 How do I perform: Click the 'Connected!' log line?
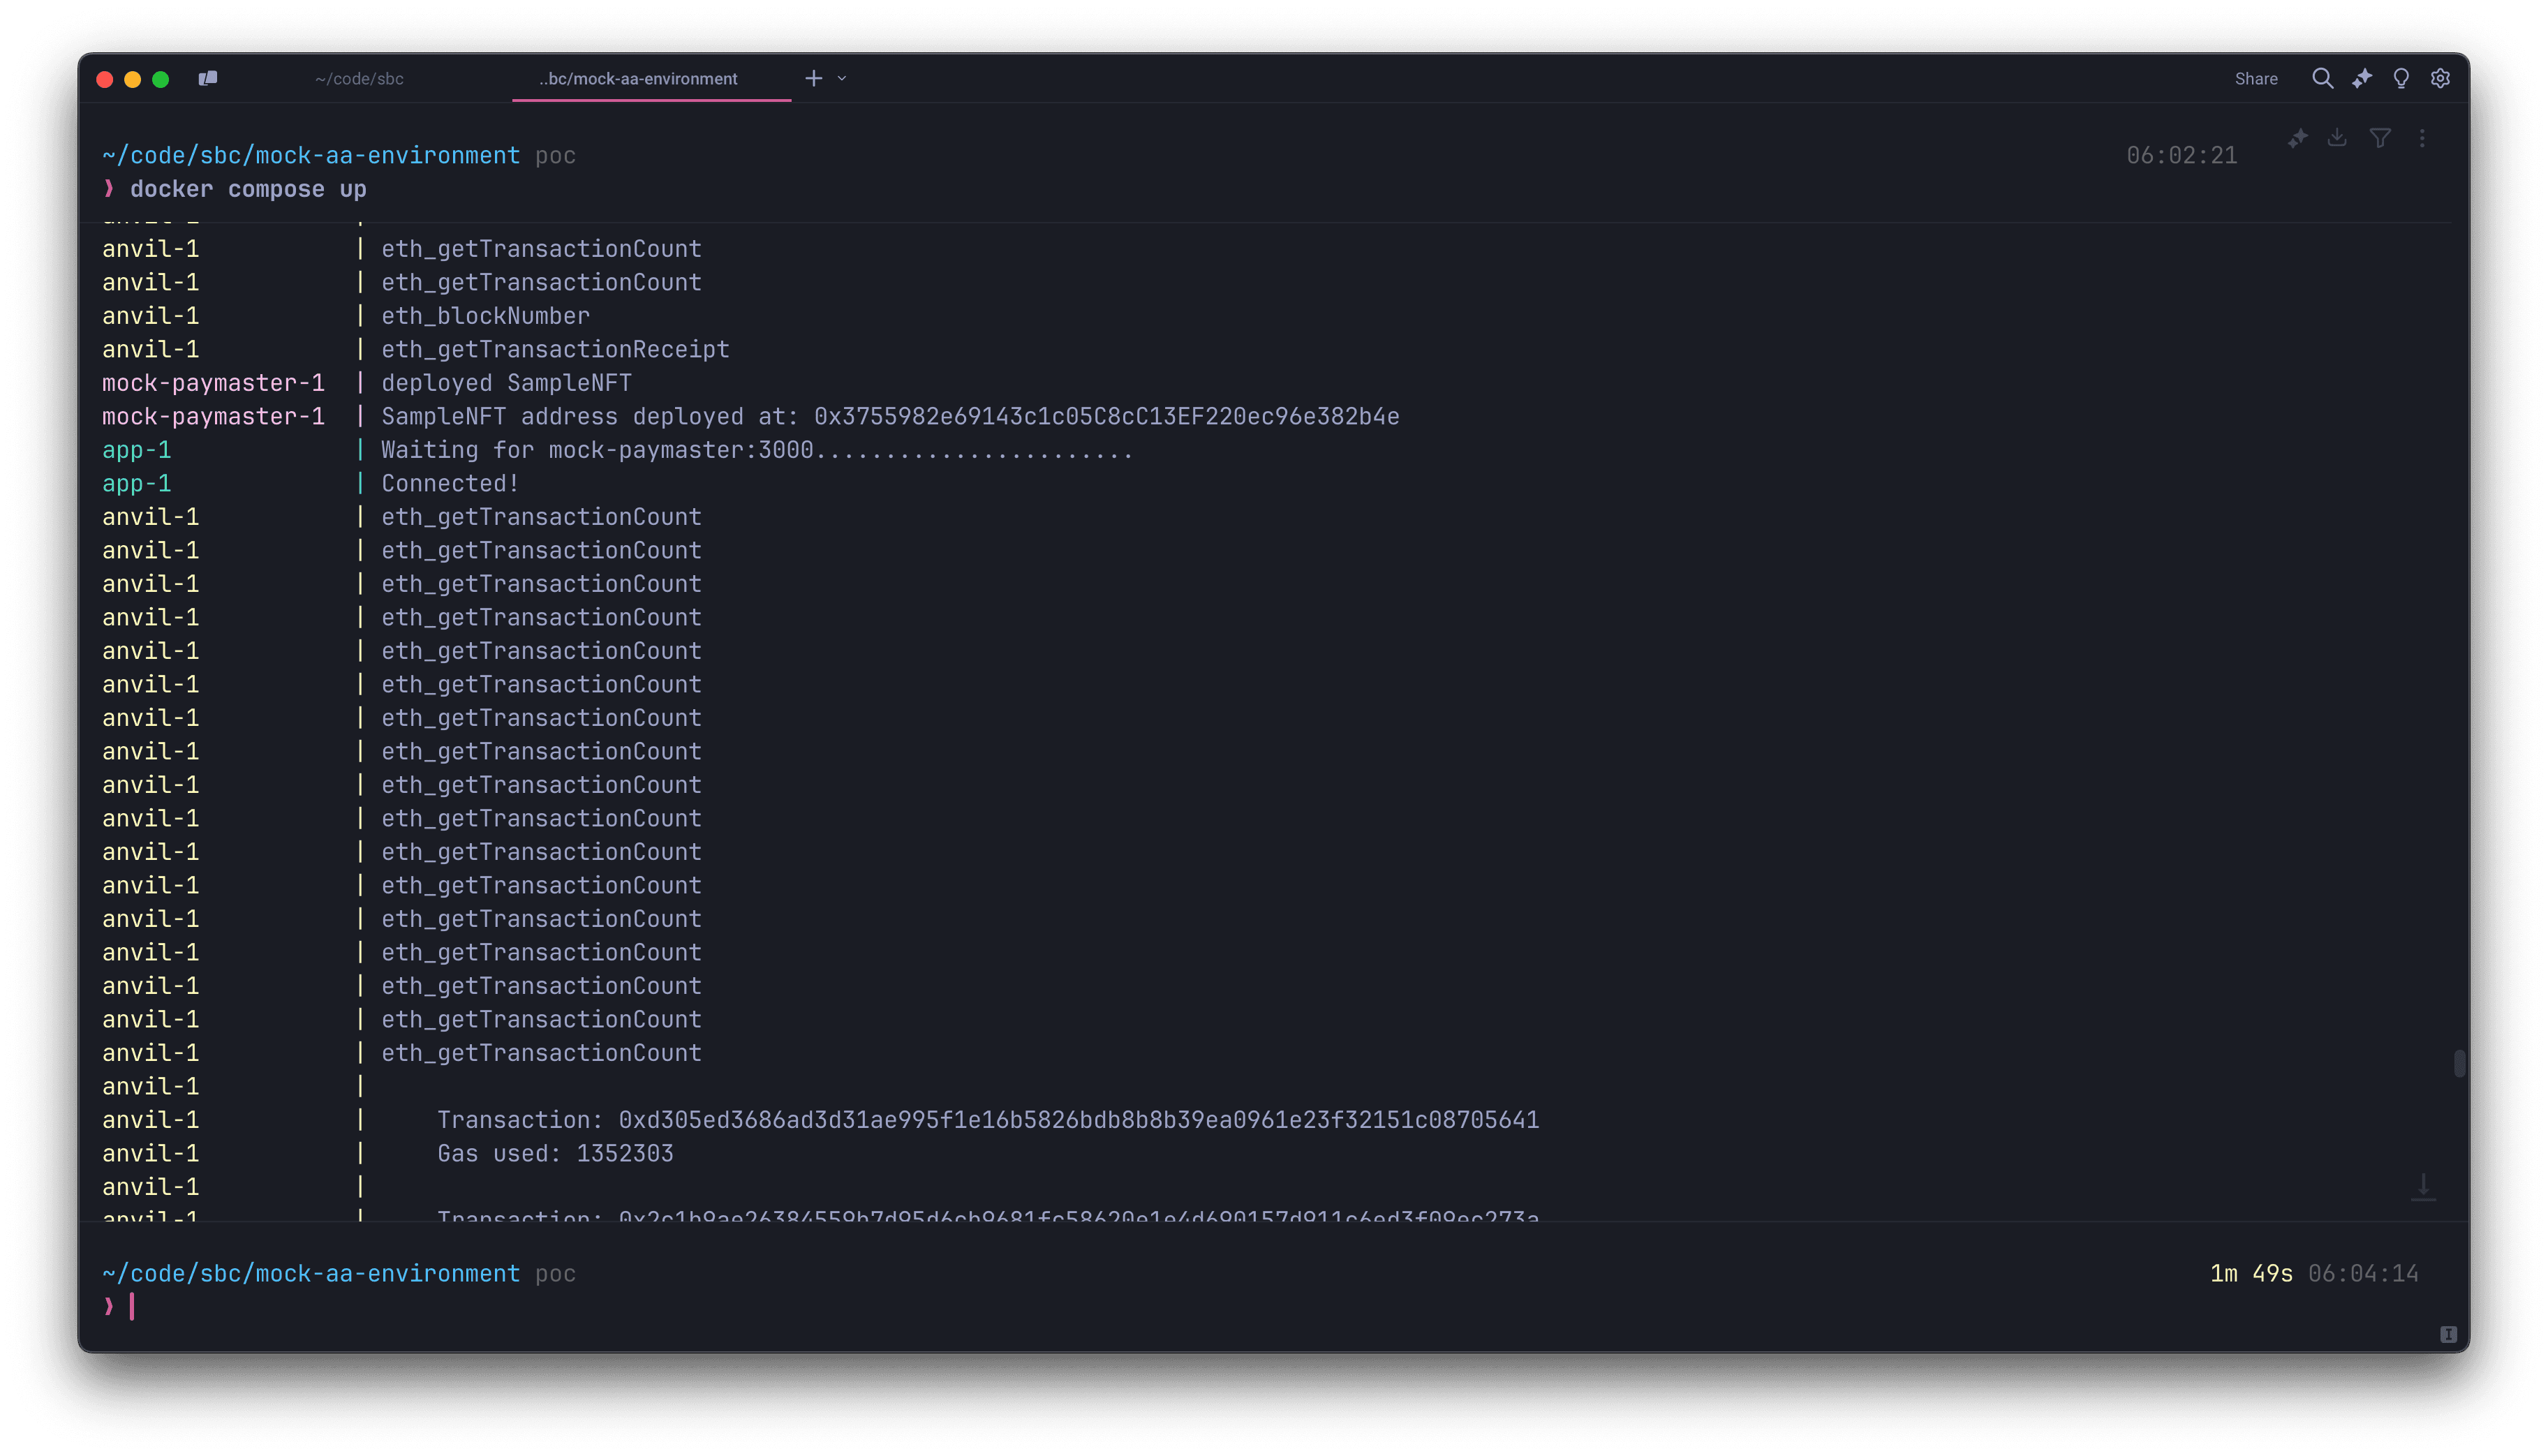click(450, 483)
